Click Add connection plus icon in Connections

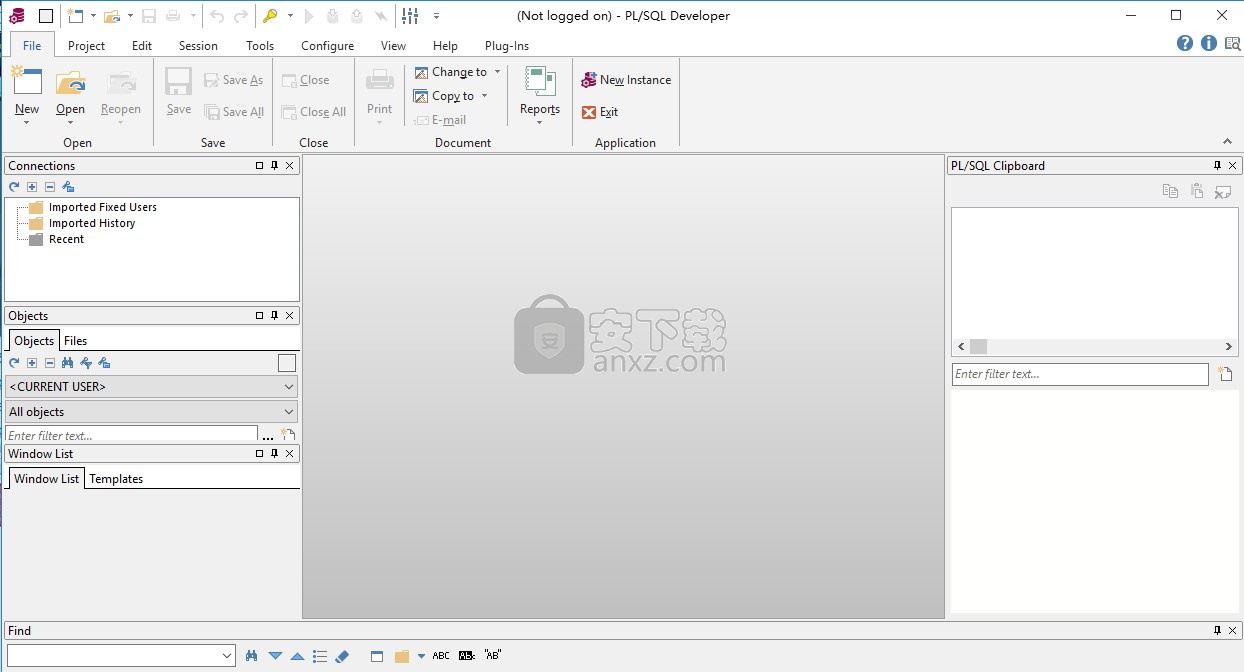(32, 187)
